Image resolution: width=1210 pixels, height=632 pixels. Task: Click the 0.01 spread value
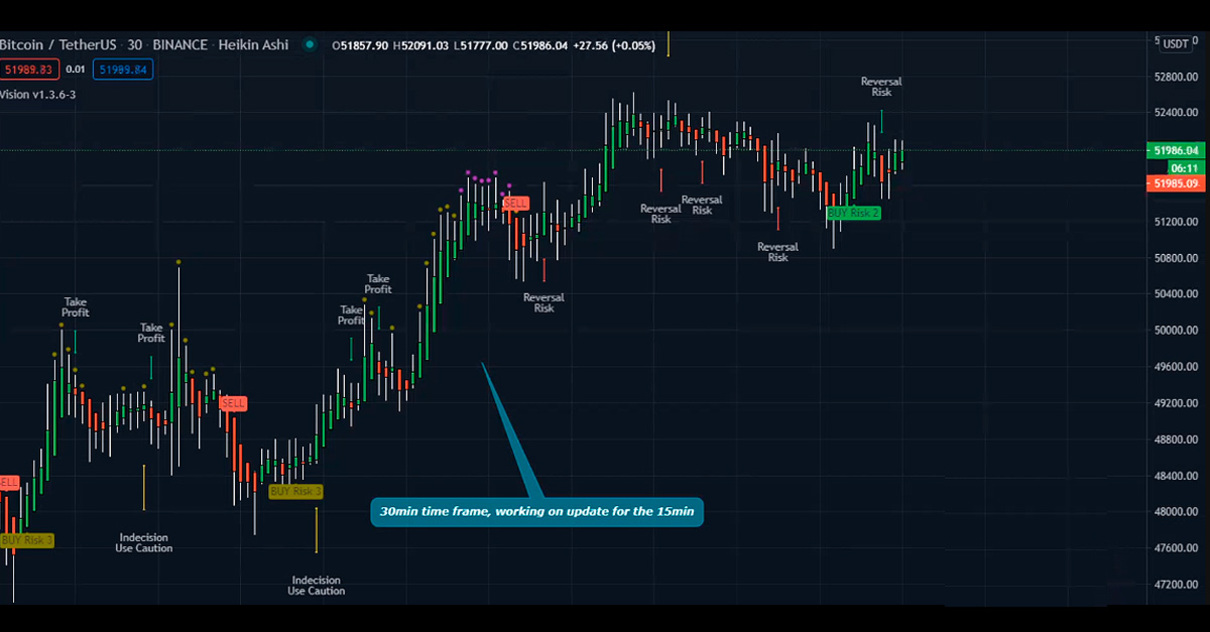tap(76, 69)
